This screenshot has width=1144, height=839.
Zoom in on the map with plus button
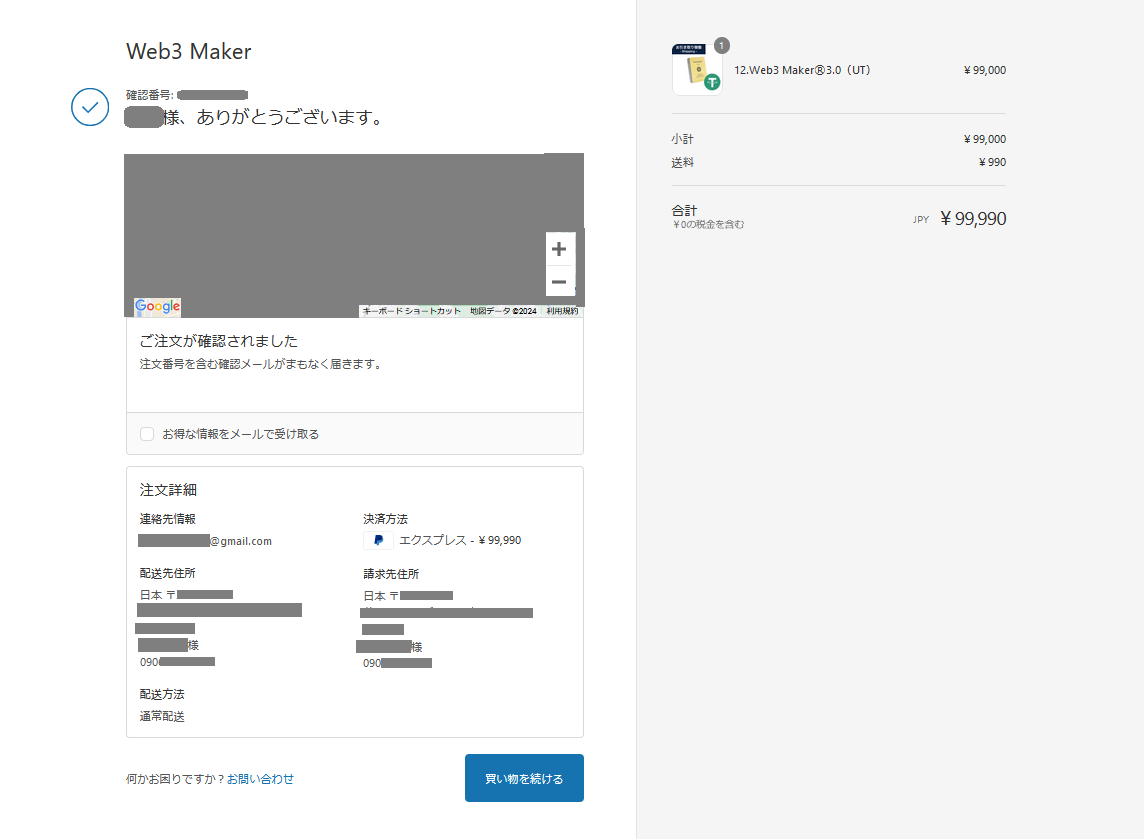click(x=560, y=250)
